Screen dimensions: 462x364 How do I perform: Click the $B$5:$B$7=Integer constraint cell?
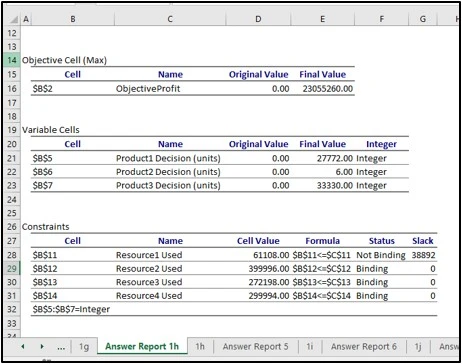click(x=71, y=309)
